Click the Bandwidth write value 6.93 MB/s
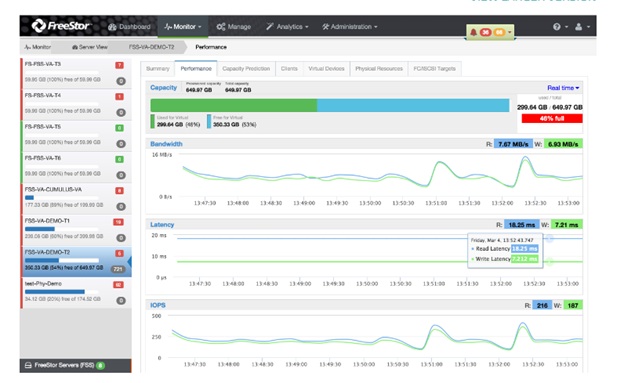This screenshot has width=624, height=383. click(x=563, y=144)
